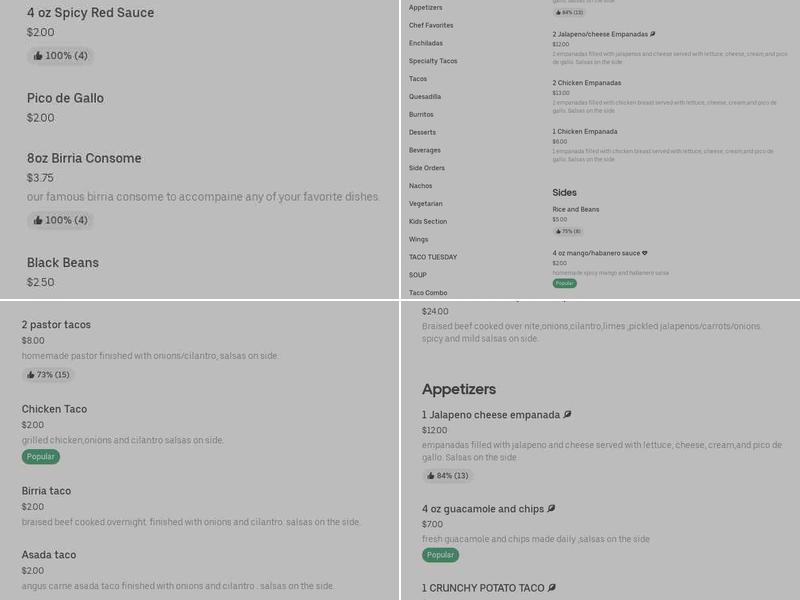Open the Kids Section category
Screen dimensions: 800x600
(428, 222)
